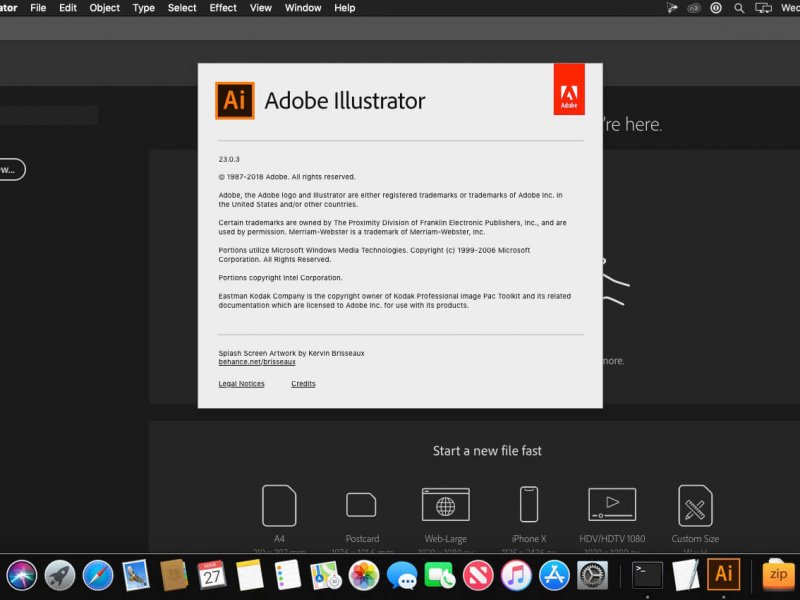
Task: Click the copyright 1987-2018 Adobe line
Action: pos(287,177)
